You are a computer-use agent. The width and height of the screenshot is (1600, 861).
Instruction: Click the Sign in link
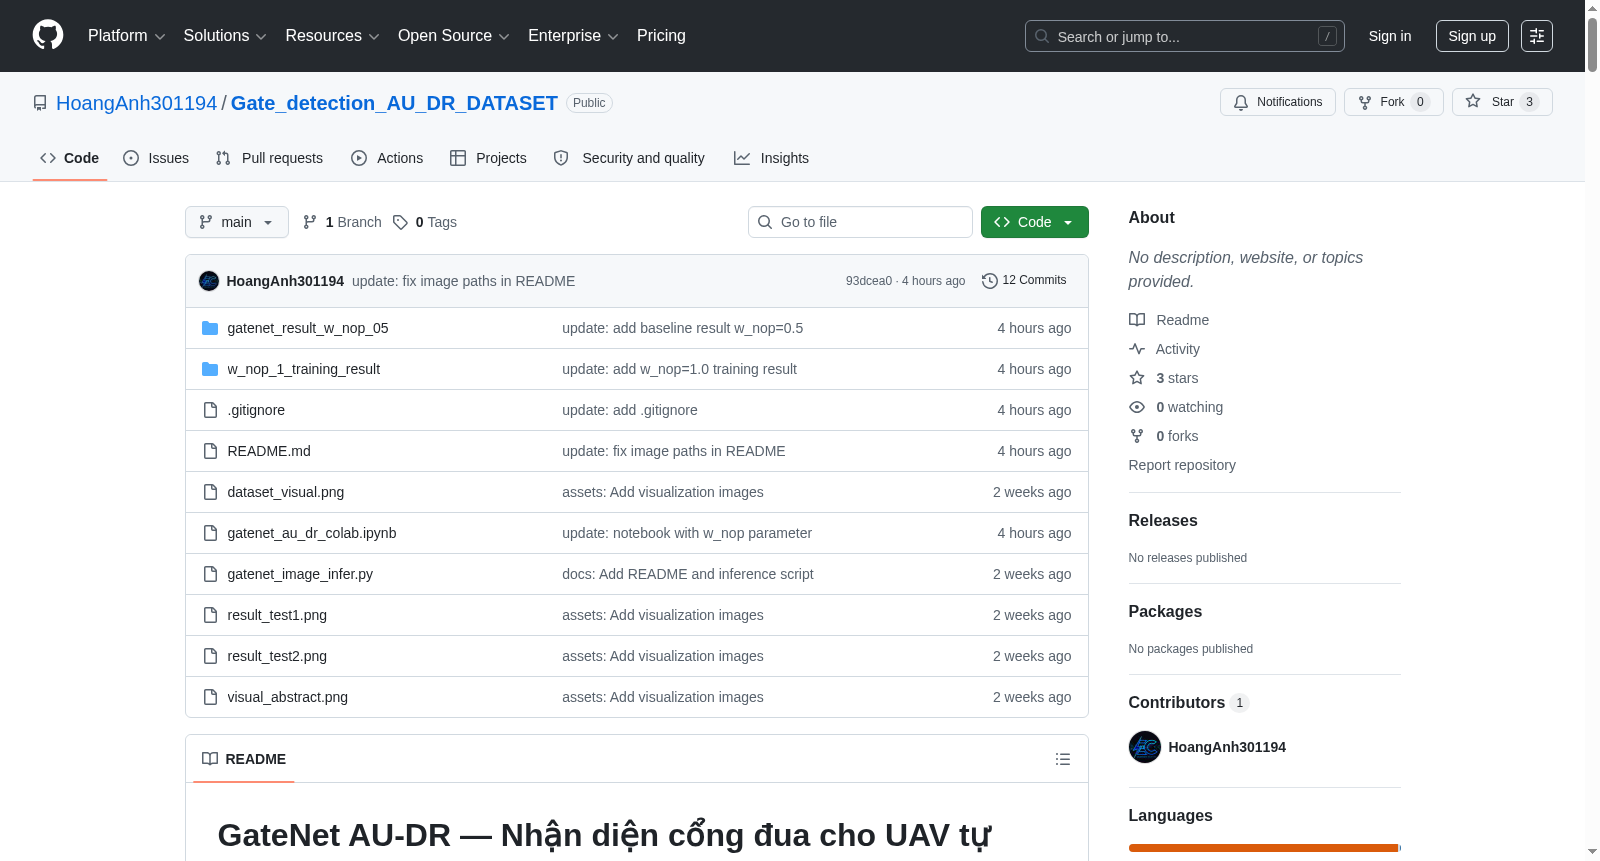point(1390,36)
